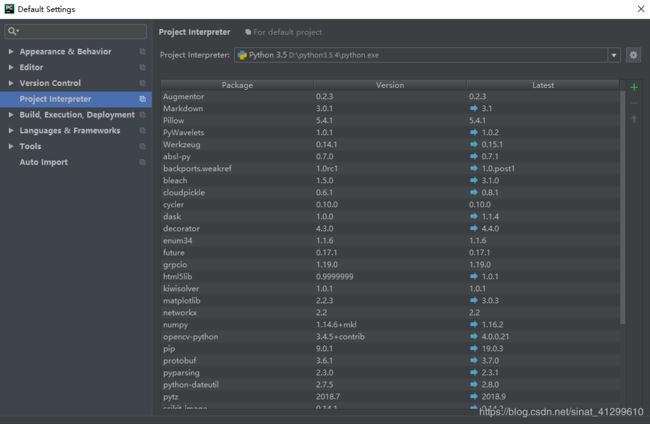Click the copy icon beside Auto Import
This screenshot has height=424, width=650.
tap(142, 162)
